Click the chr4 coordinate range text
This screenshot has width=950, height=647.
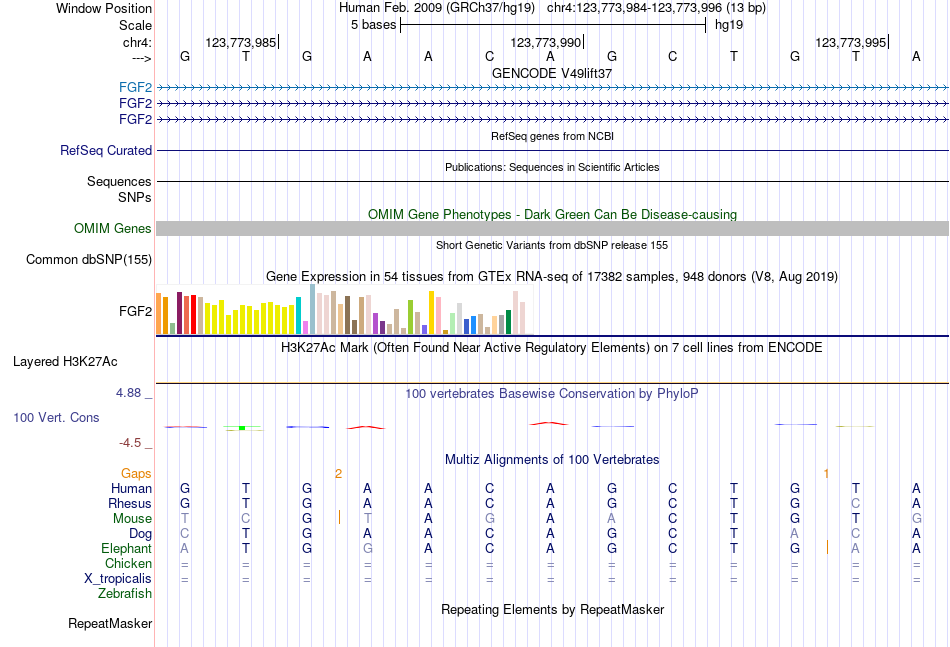(x=656, y=8)
